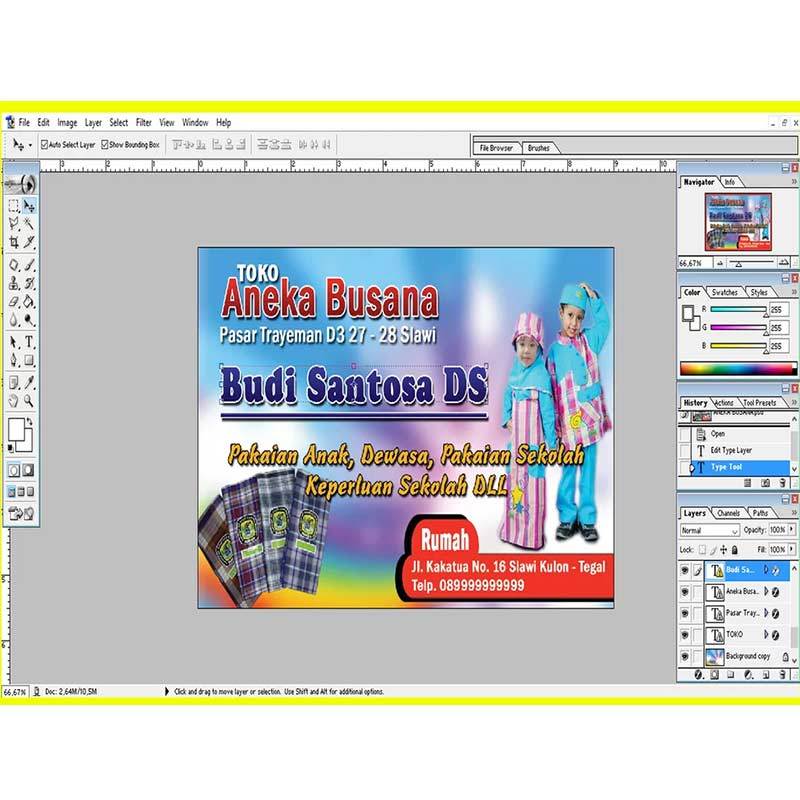800x800 pixels.
Task: Select the Zoom tool
Action: pyautogui.click(x=29, y=401)
